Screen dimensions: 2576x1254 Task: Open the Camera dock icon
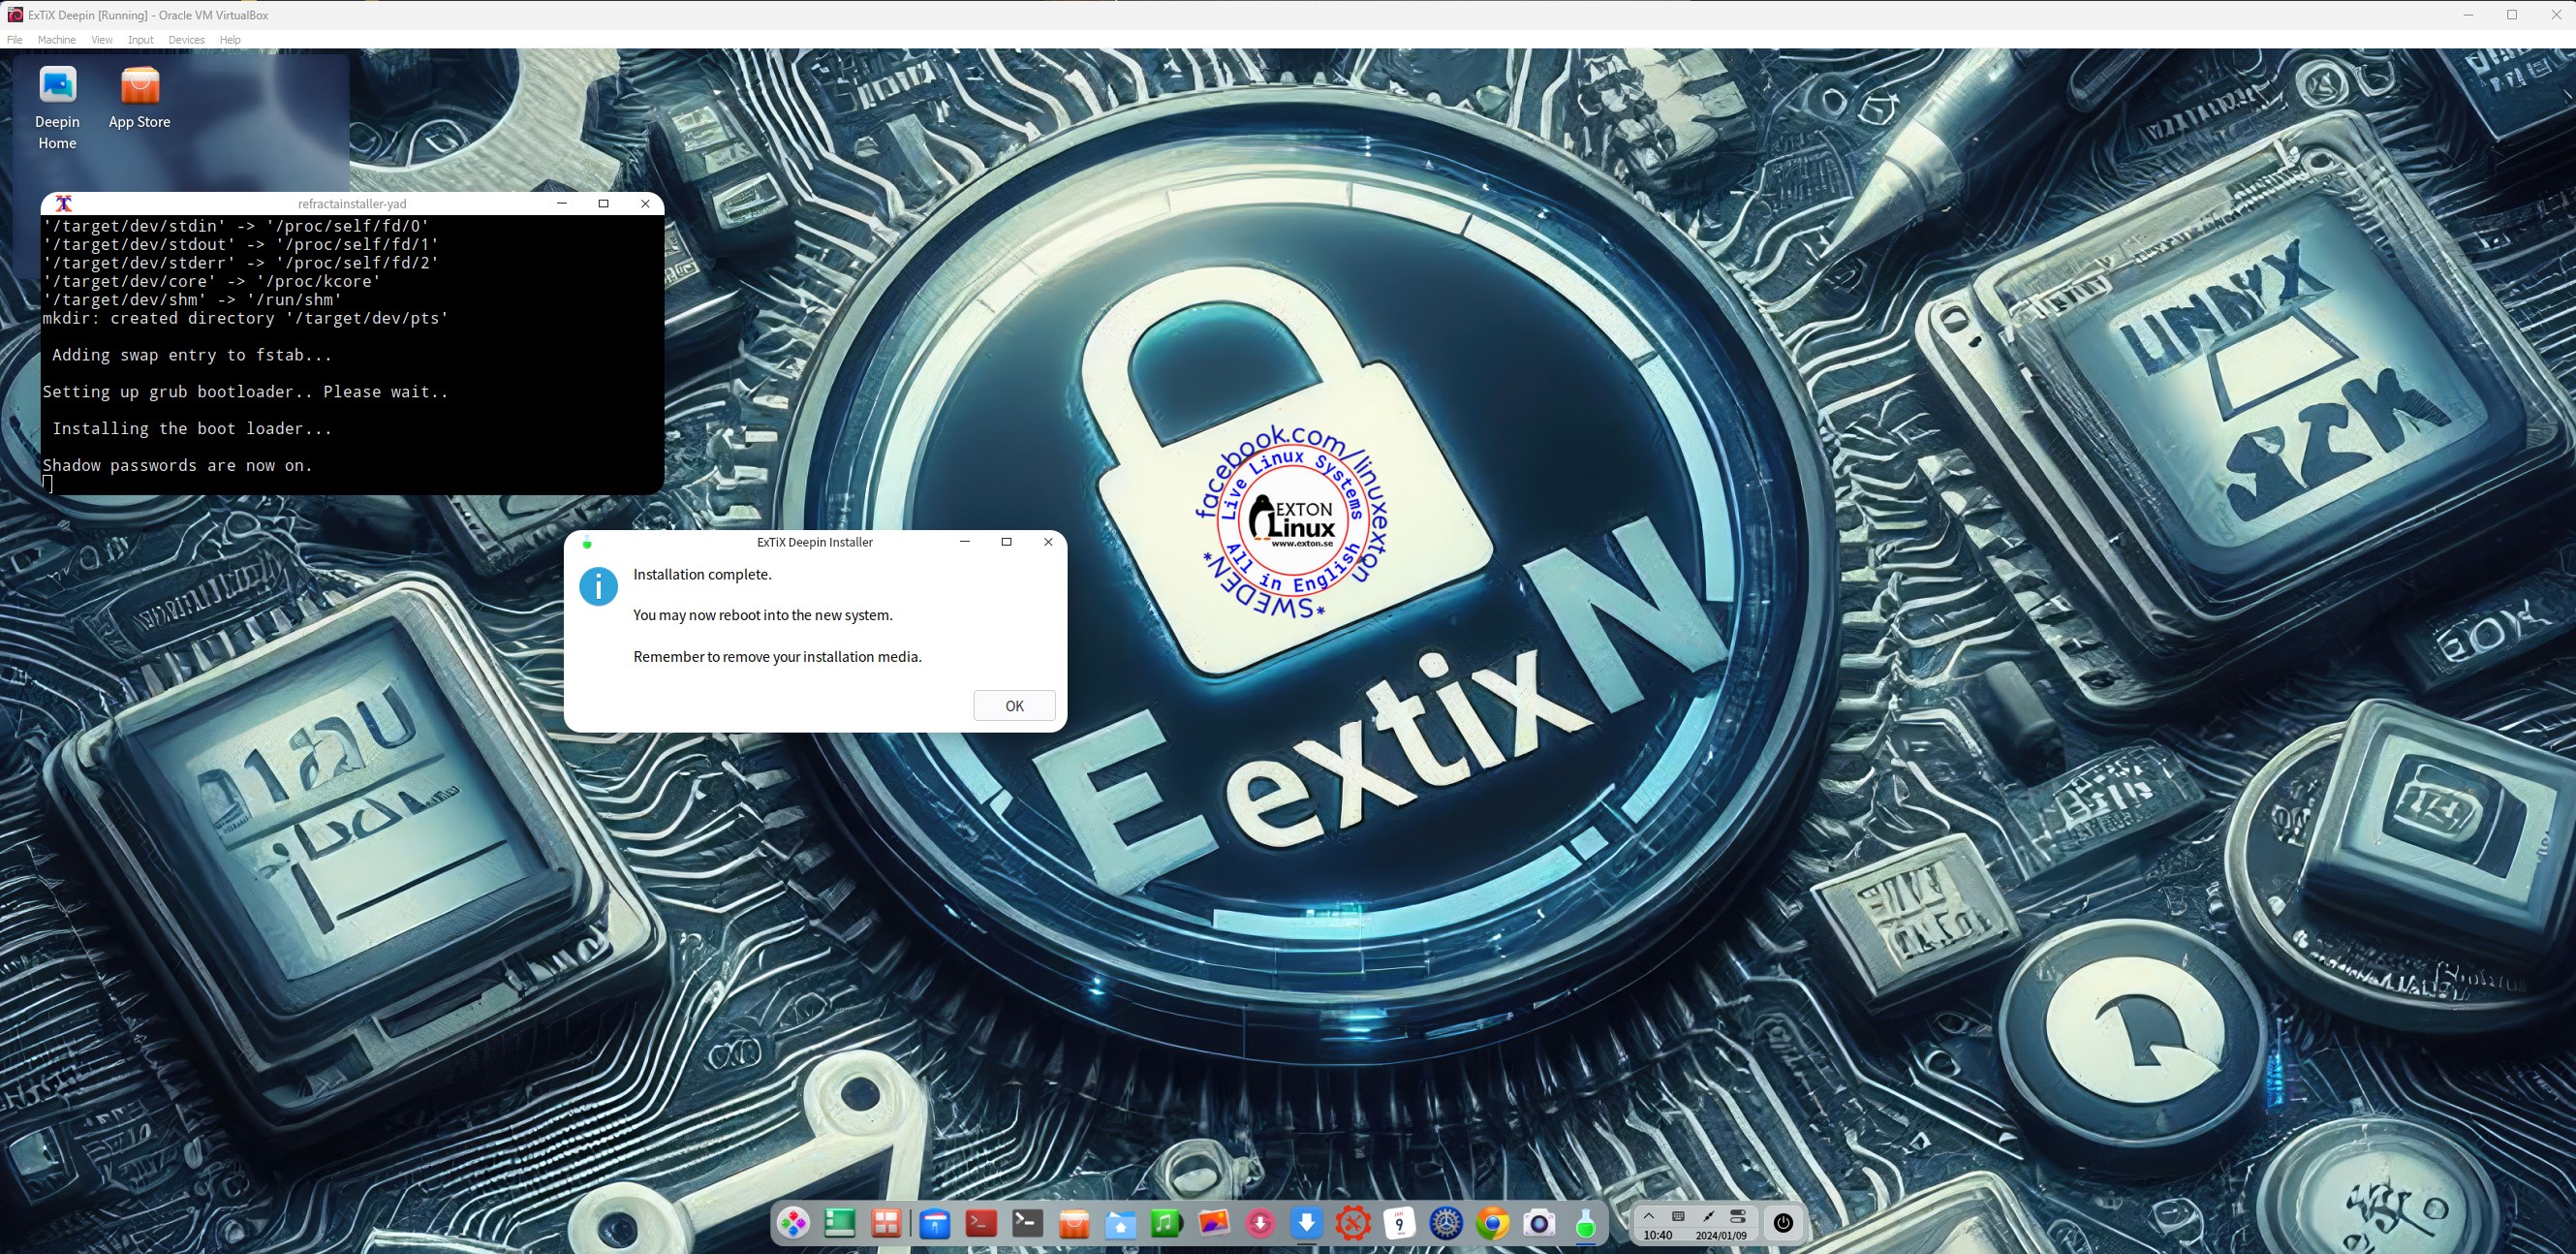pyautogui.click(x=1539, y=1223)
